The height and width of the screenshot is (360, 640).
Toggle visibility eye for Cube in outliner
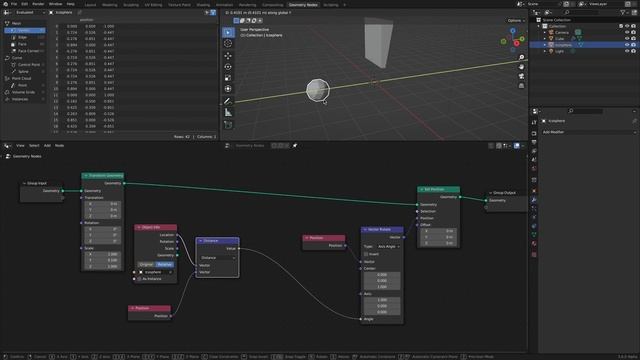click(627, 38)
